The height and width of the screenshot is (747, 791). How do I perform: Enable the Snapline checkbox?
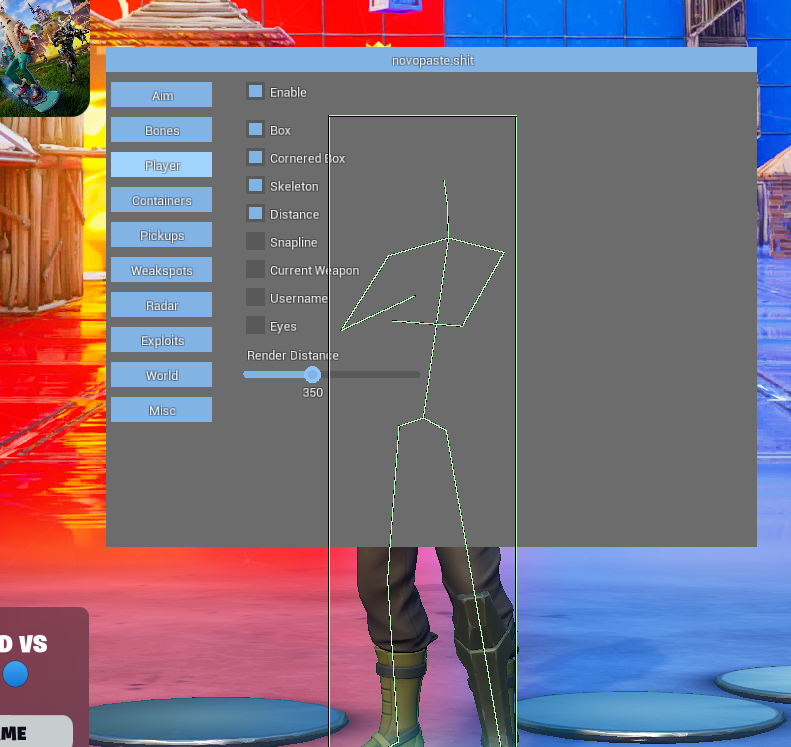(x=256, y=242)
